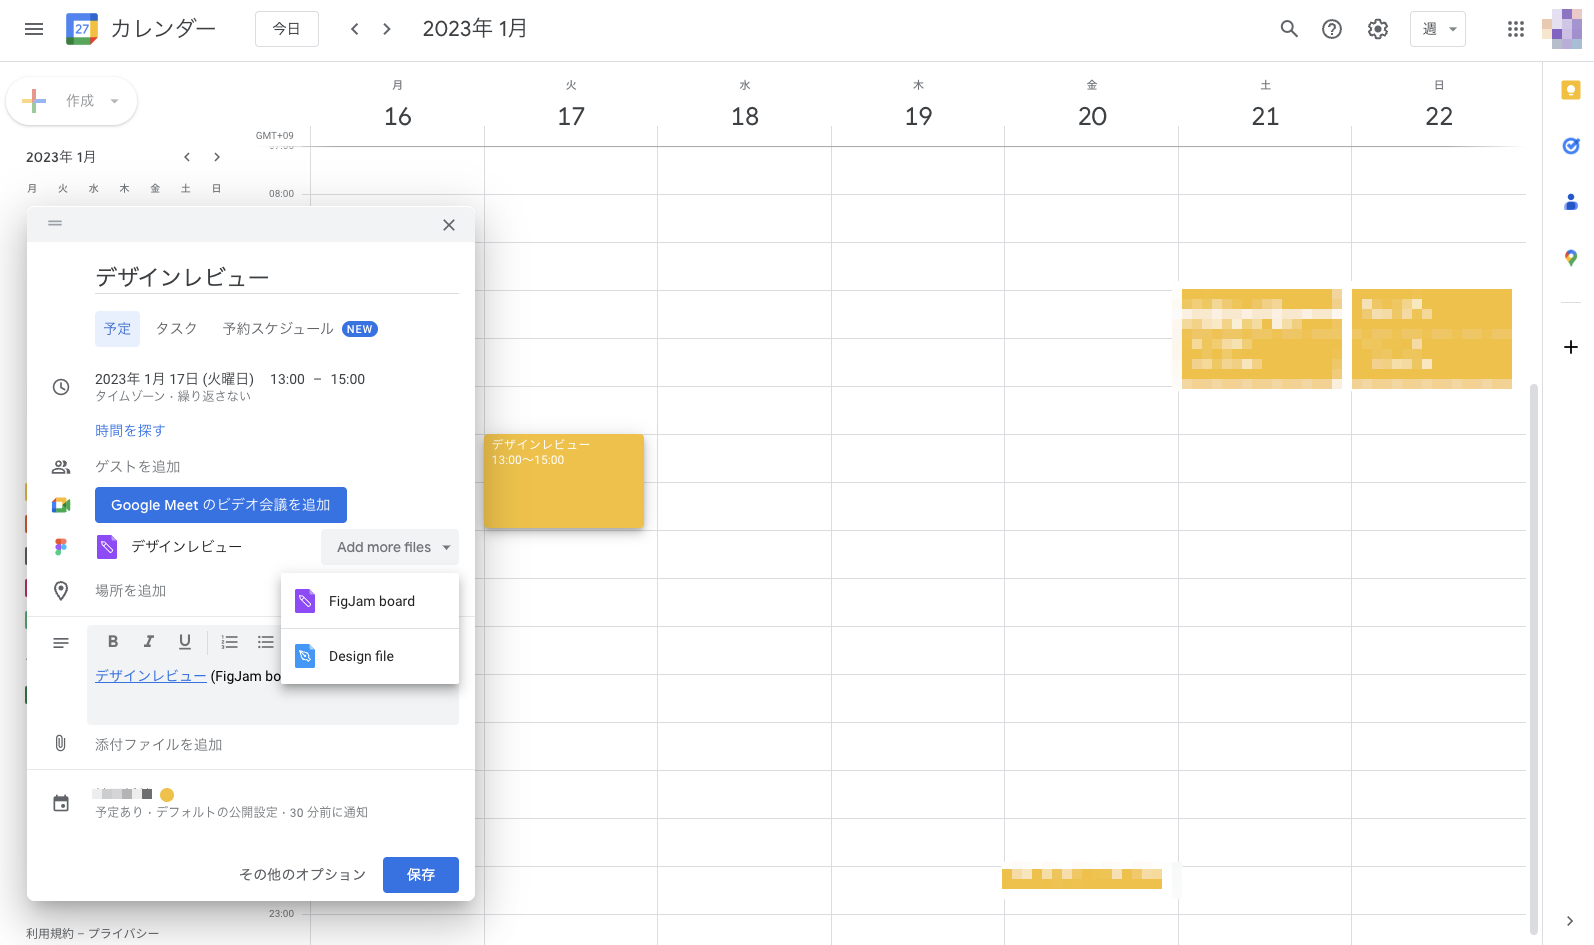1594x945 pixels.
Task: Expand the Create button dropdown arrow
Action: pyautogui.click(x=114, y=101)
